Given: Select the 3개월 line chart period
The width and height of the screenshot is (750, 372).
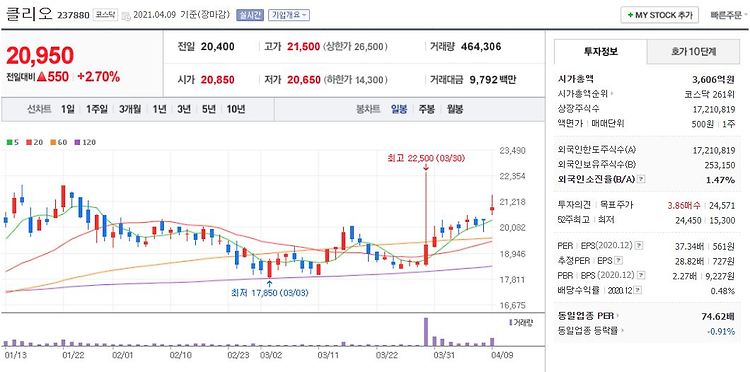Looking at the screenshot, I should 130,109.
